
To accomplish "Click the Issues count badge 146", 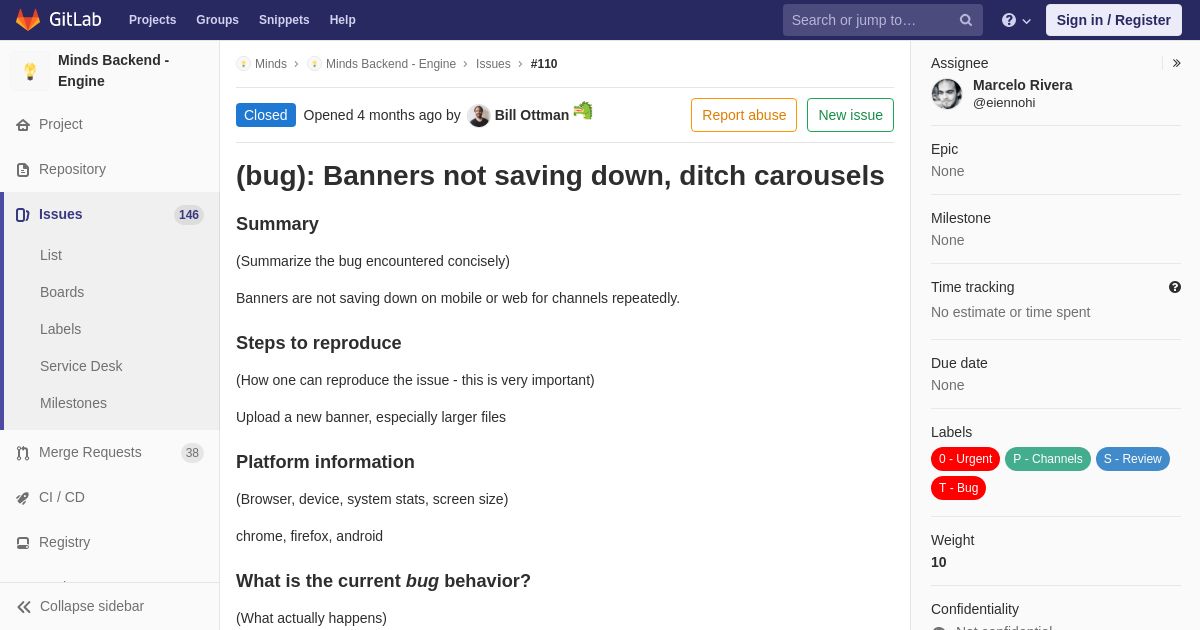I will click(x=189, y=215).
